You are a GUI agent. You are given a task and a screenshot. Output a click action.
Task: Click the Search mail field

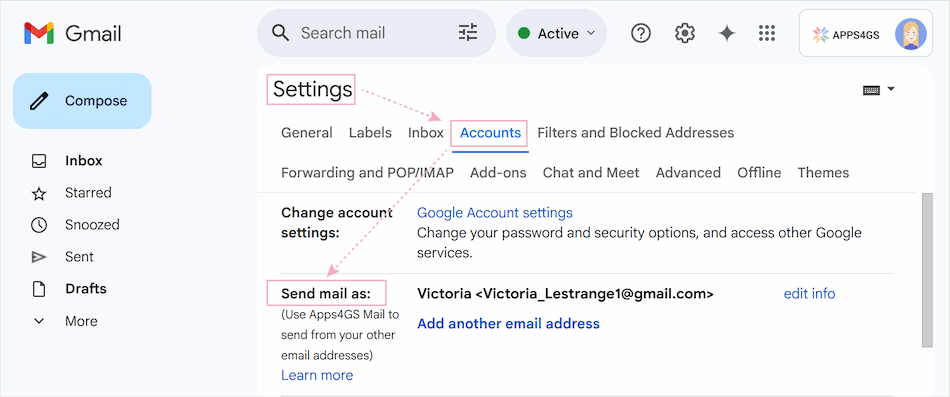click(376, 33)
